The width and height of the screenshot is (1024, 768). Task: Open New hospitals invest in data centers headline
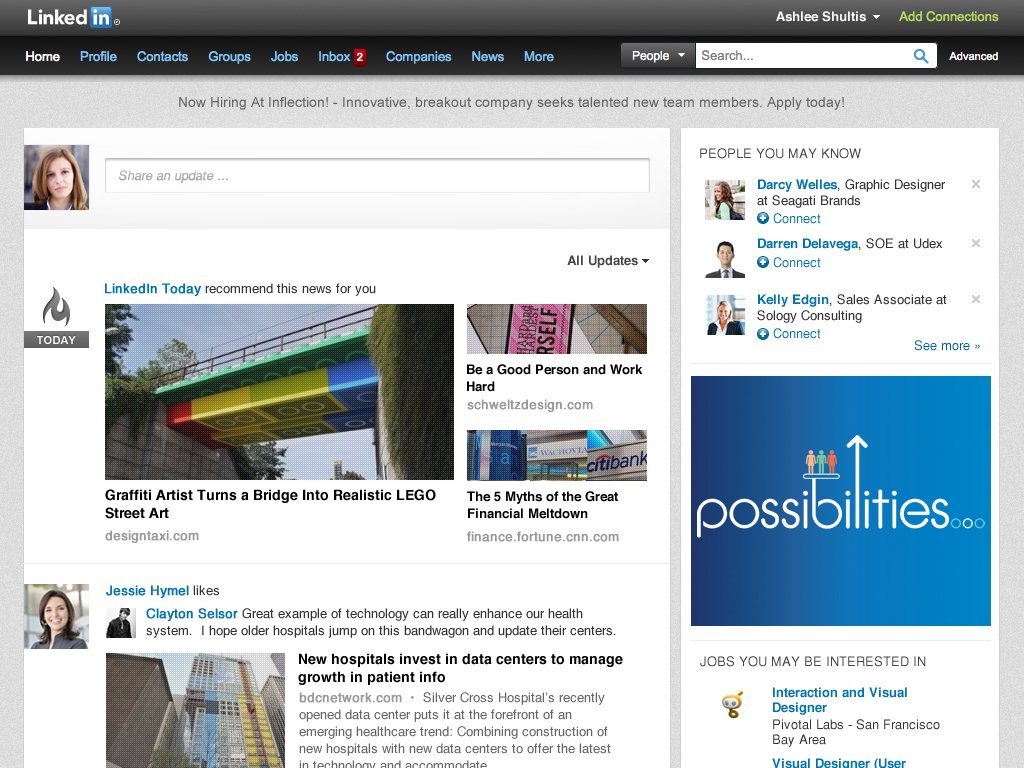(460, 668)
